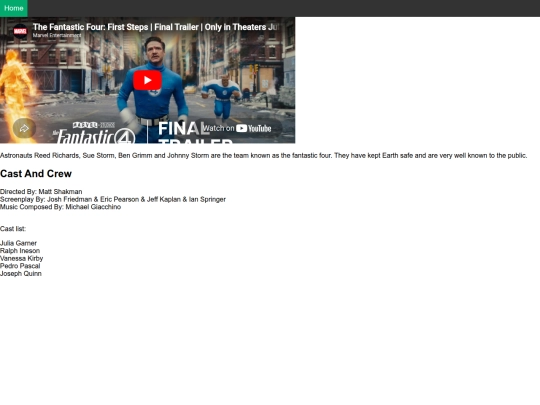Open the Home tab in navigation bar
The image size is (540, 405).
14,8
